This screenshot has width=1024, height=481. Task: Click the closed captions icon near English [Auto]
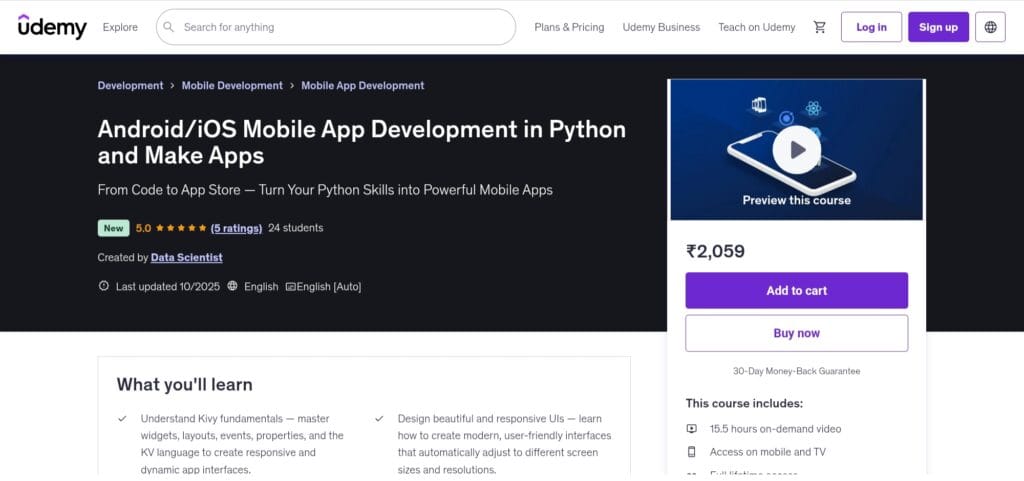point(291,287)
